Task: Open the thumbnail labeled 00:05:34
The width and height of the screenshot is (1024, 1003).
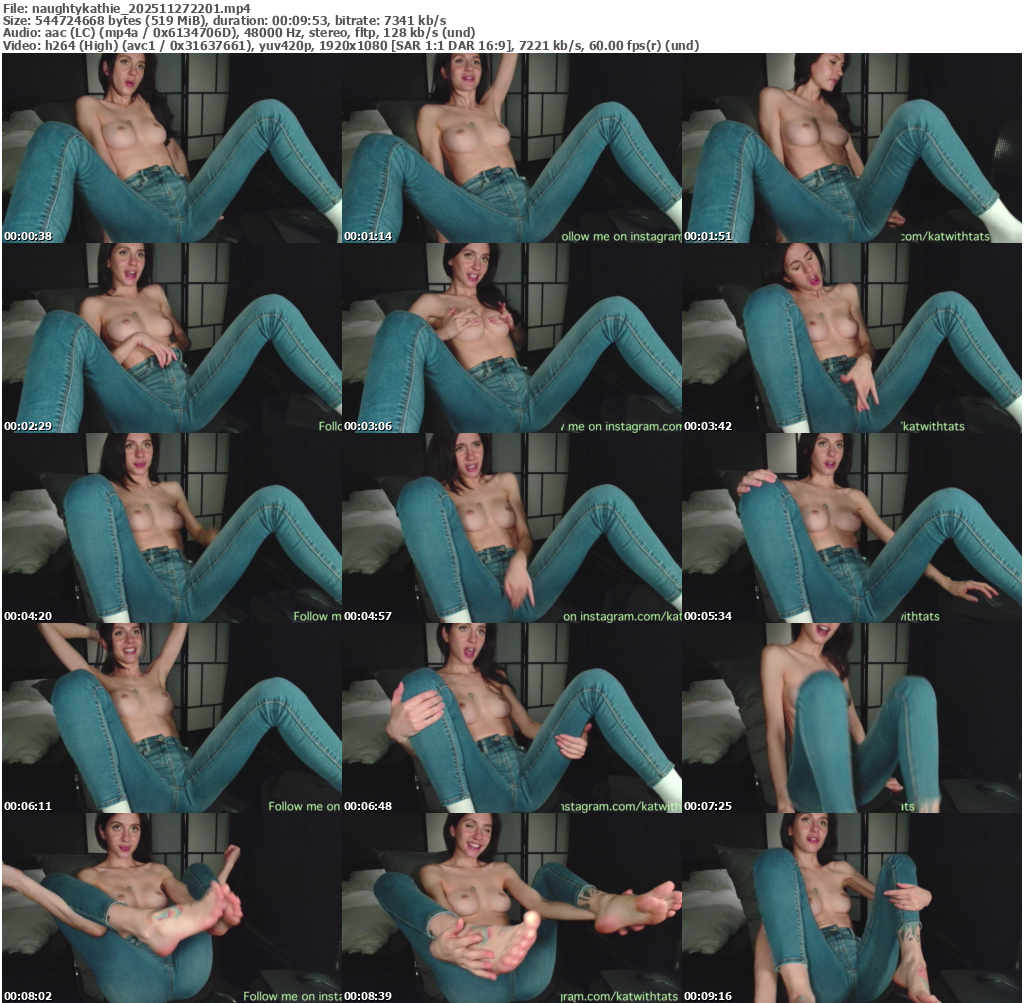Action: click(851, 527)
